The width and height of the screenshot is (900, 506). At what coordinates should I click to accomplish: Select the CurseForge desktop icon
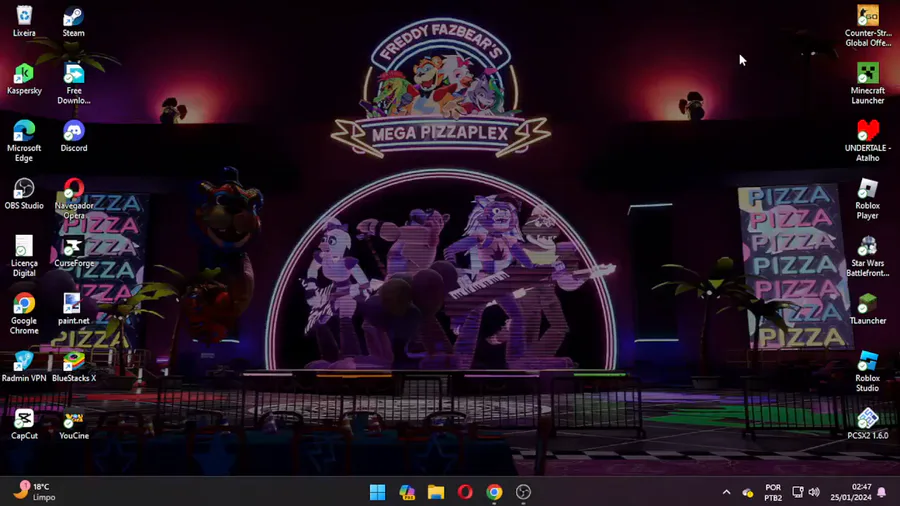pos(73,251)
